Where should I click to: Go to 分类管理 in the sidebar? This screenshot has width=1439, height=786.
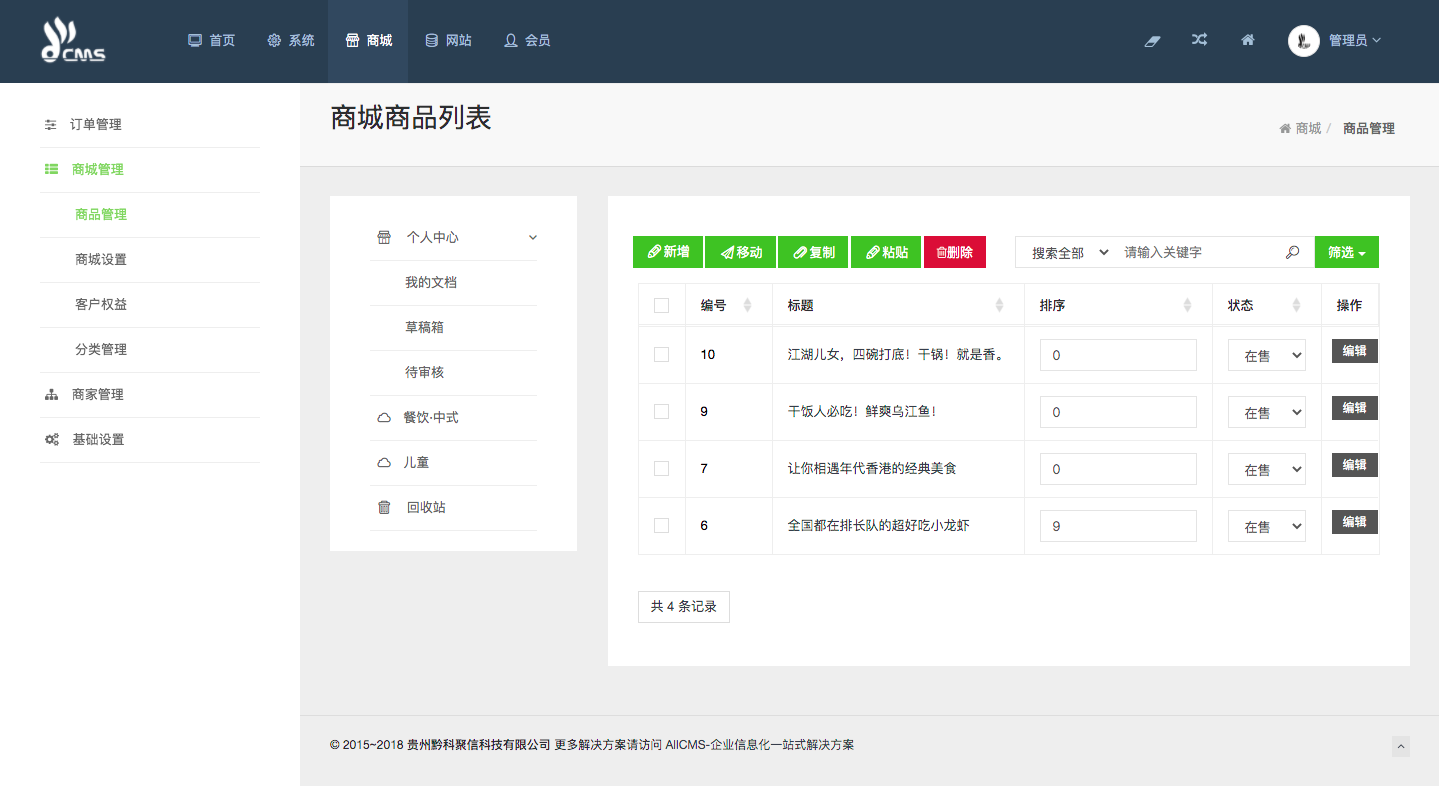coord(101,350)
